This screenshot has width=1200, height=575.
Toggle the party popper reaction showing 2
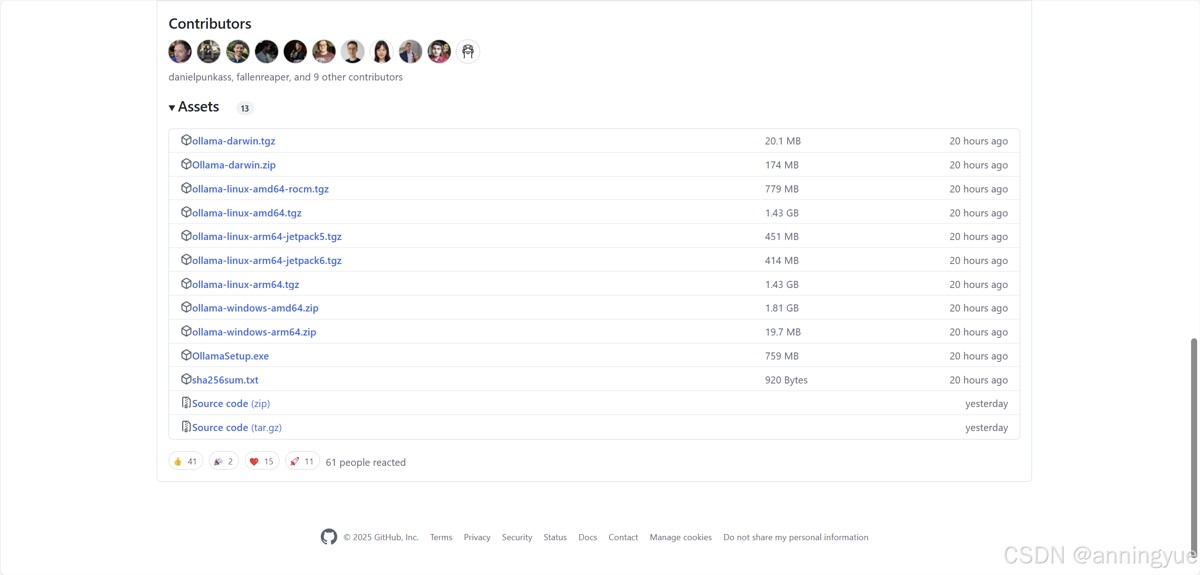pyautogui.click(x=224, y=462)
